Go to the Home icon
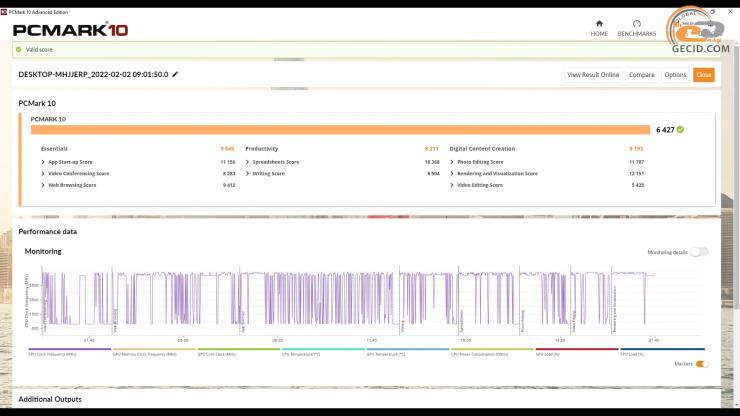 (599, 24)
